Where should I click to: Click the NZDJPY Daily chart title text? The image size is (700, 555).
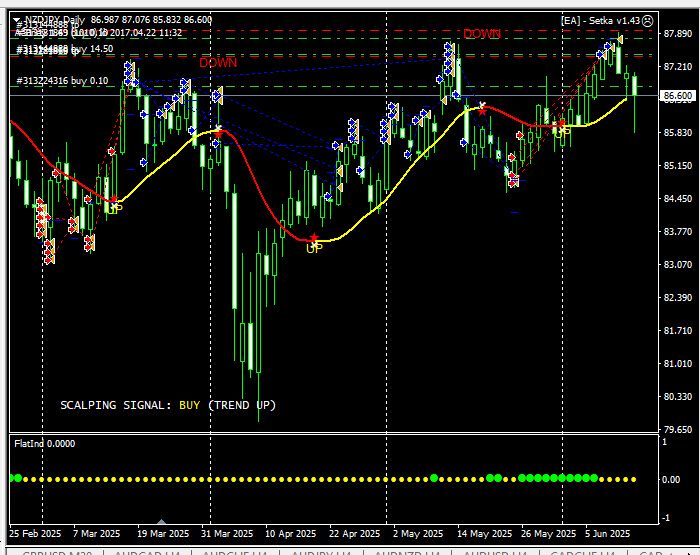[54, 20]
